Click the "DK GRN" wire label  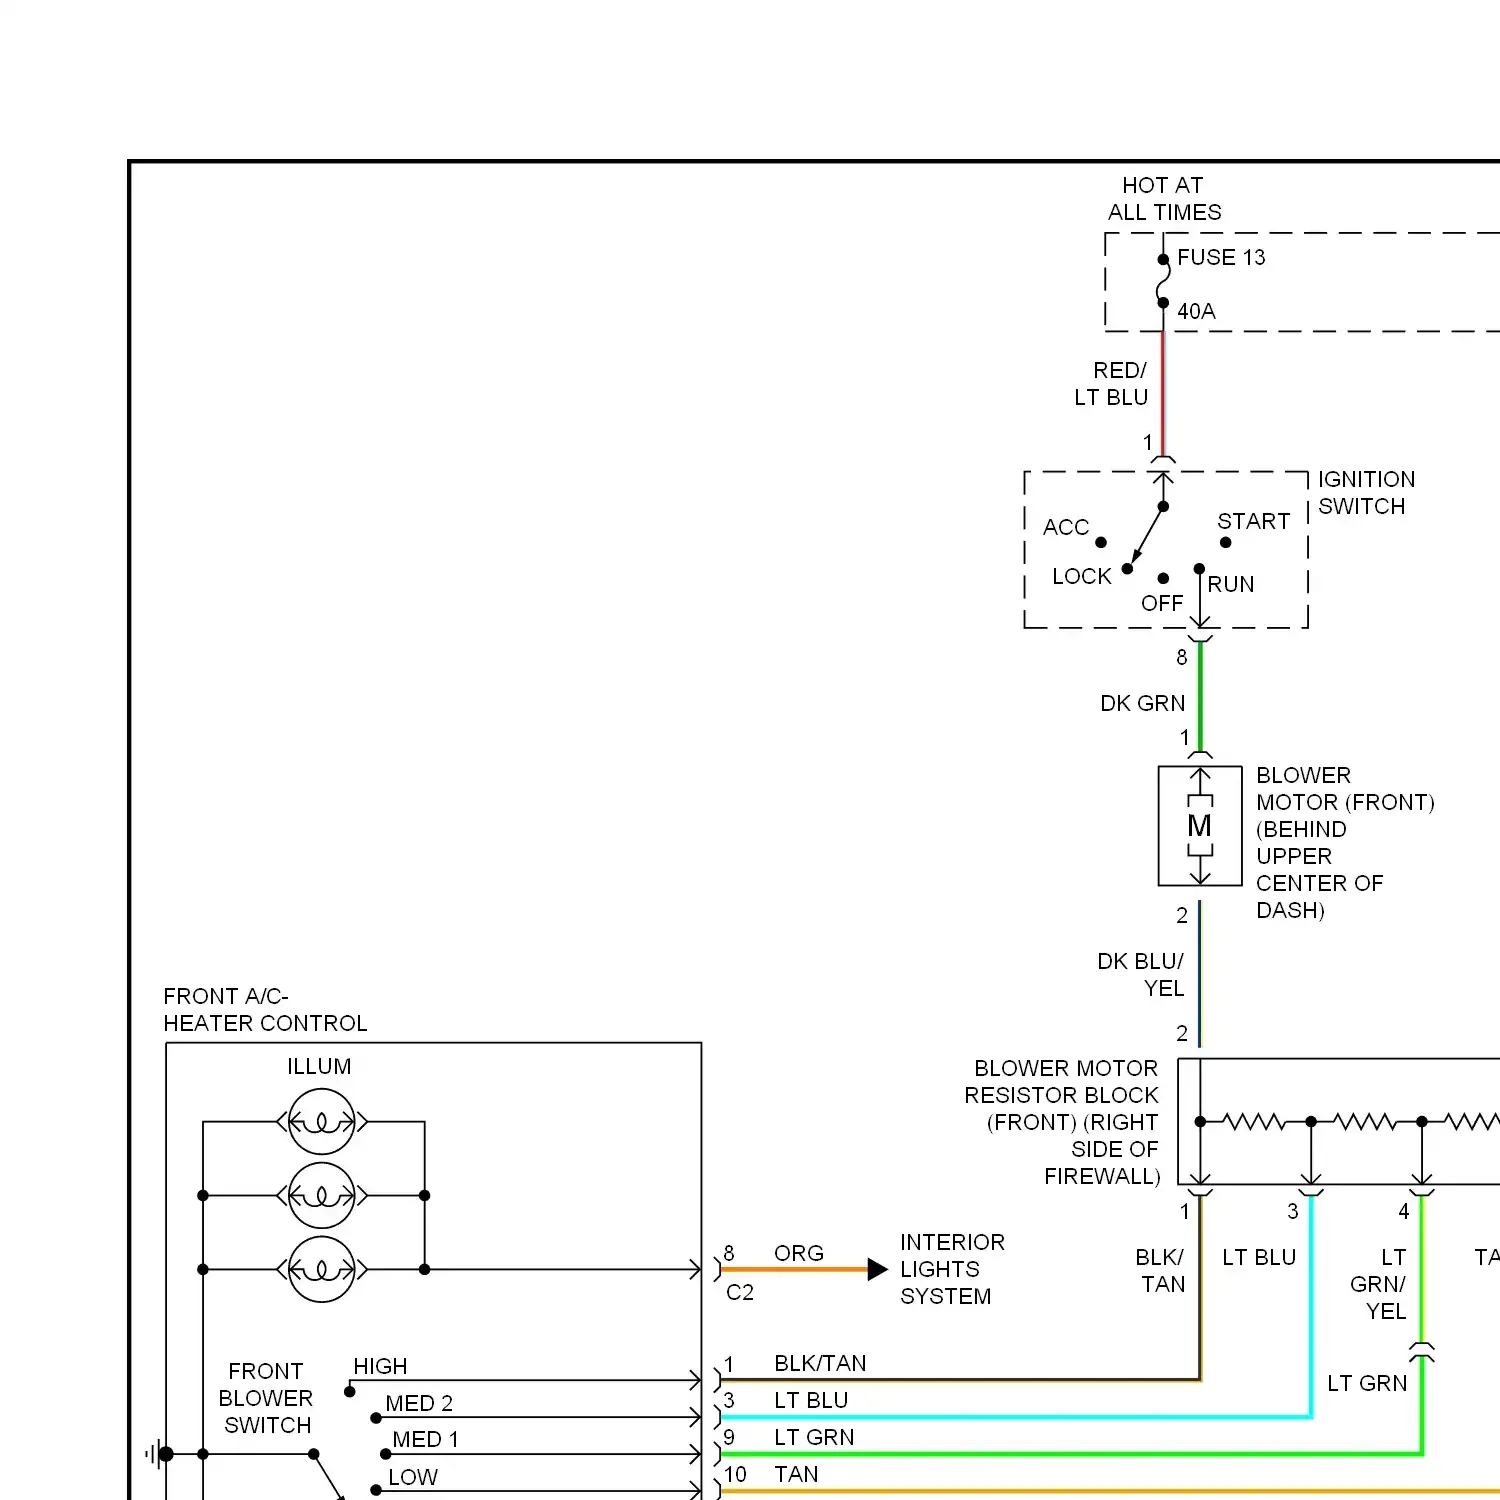pos(1142,703)
